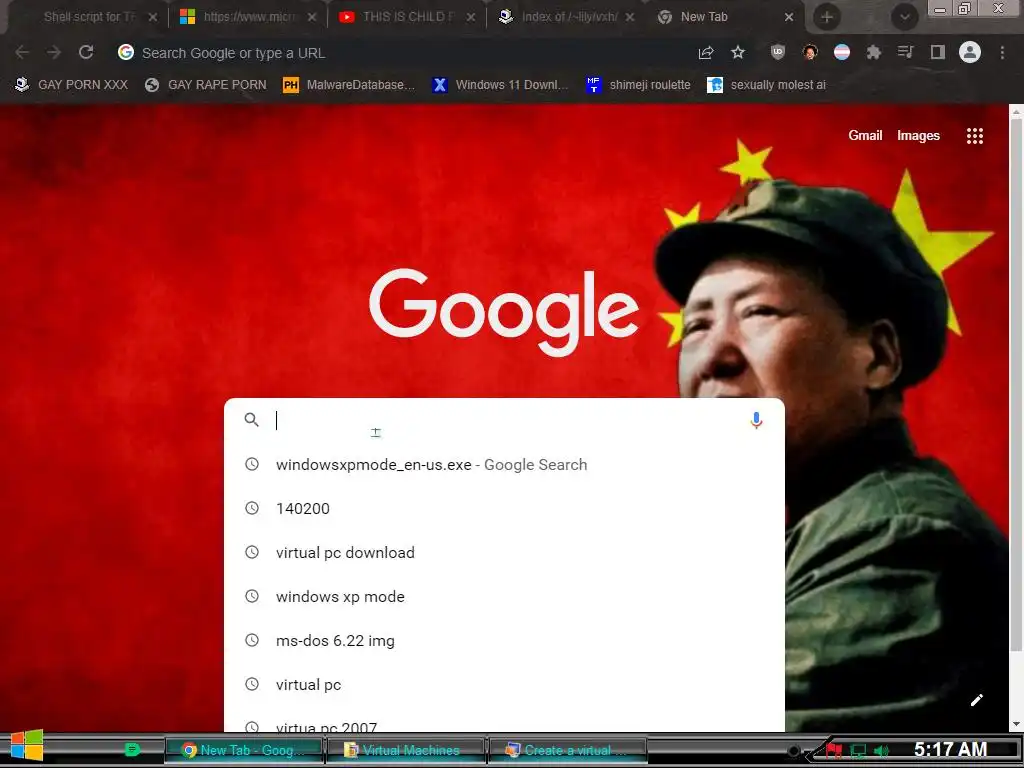Close the Index of /~lily/vxh/ tab

(x=630, y=17)
